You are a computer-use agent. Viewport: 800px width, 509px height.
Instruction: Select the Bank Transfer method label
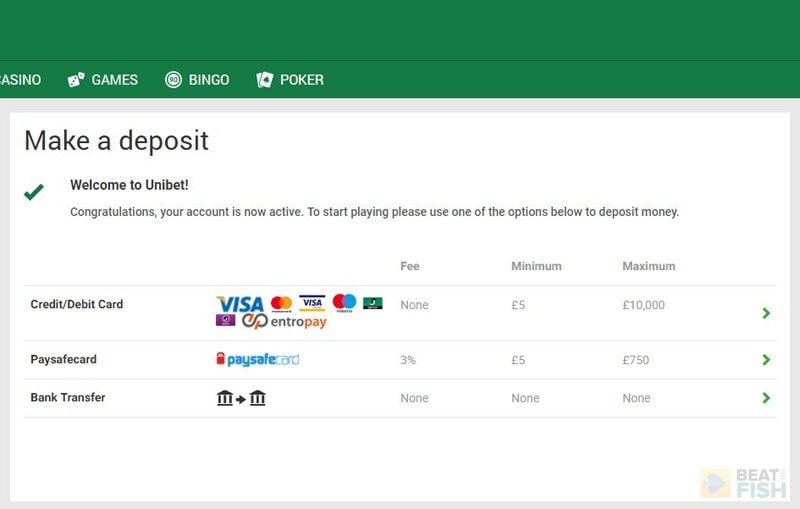(x=68, y=398)
